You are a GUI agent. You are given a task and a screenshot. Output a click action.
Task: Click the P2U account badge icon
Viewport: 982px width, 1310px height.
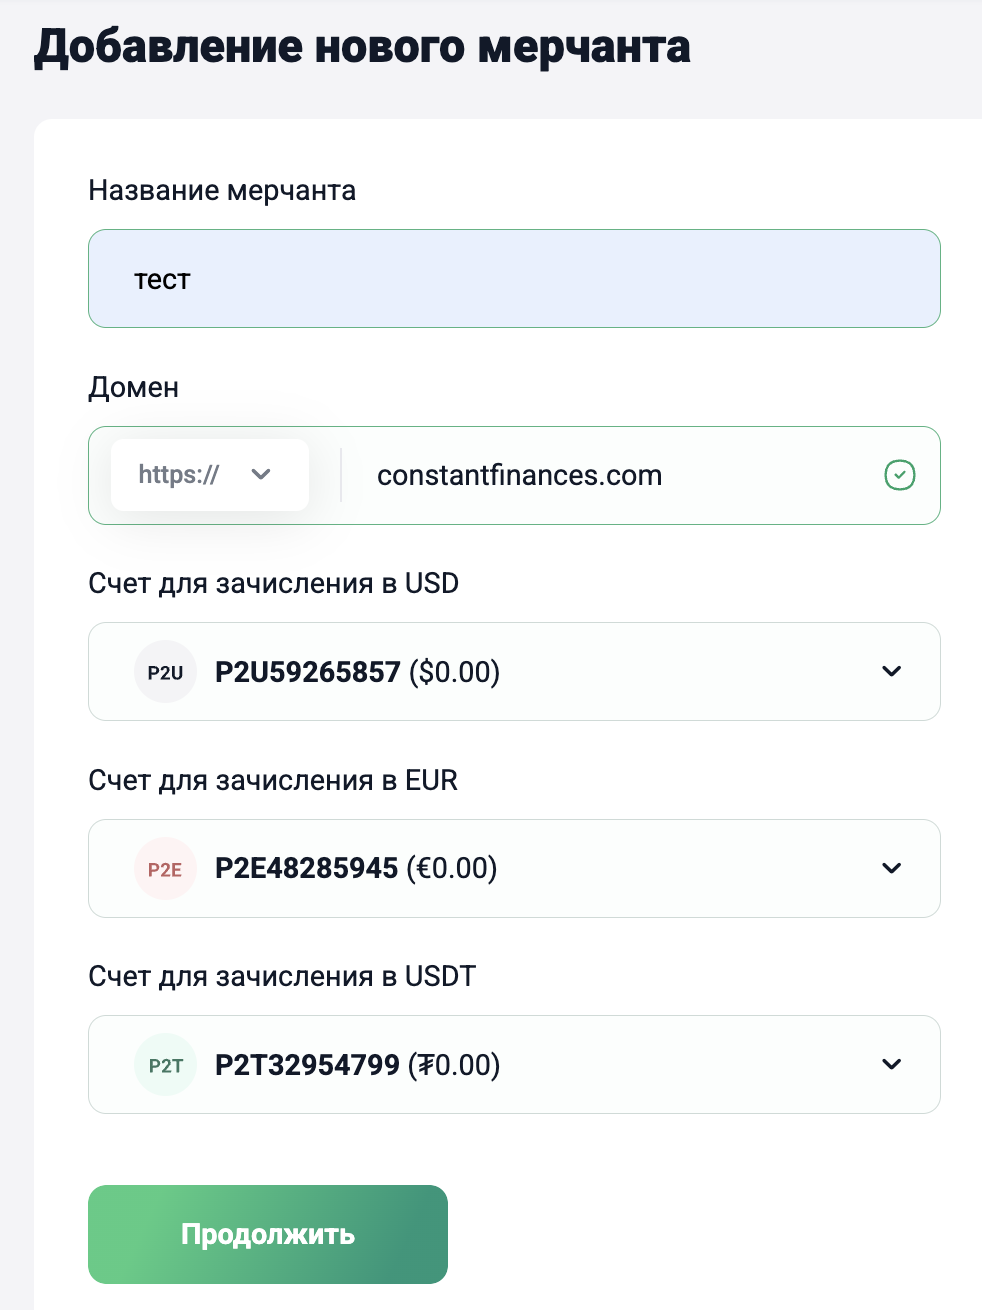click(165, 672)
